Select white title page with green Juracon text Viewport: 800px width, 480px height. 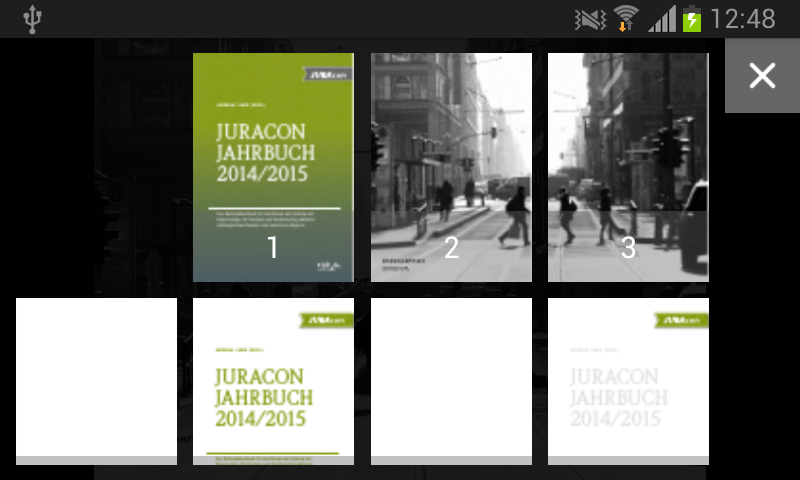[273, 381]
